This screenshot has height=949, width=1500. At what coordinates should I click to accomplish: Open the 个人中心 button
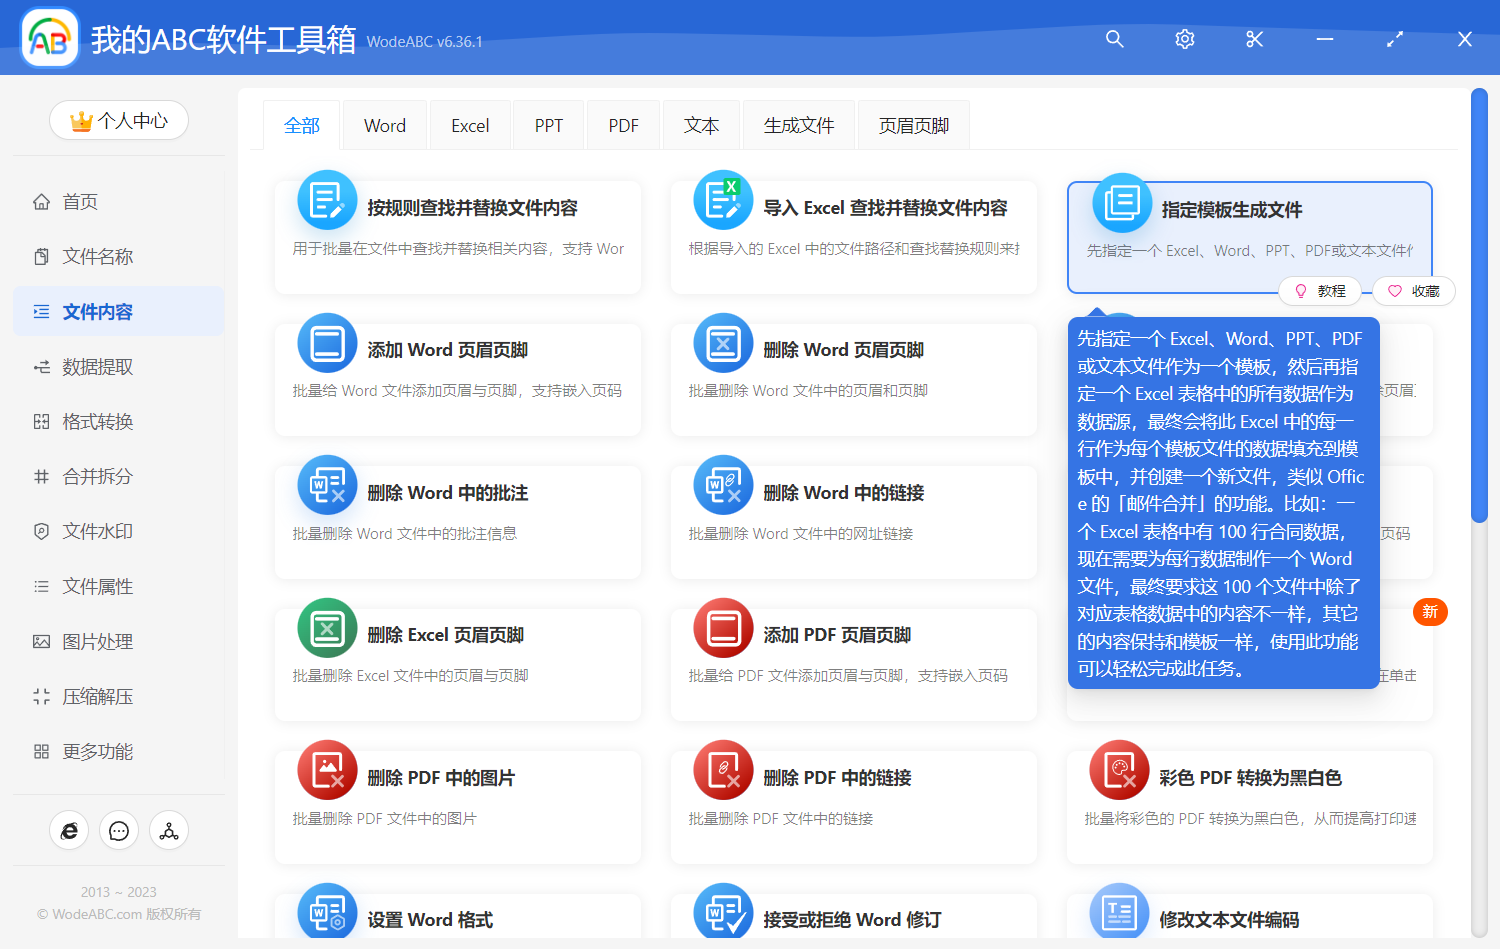pyautogui.click(x=119, y=120)
